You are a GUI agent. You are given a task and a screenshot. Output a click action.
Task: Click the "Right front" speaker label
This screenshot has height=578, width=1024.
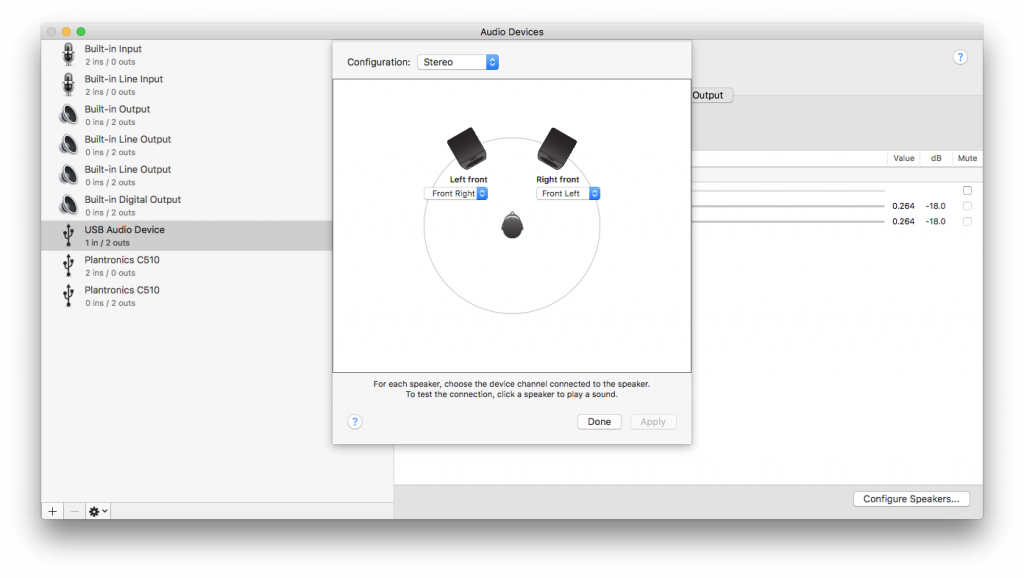(558, 180)
